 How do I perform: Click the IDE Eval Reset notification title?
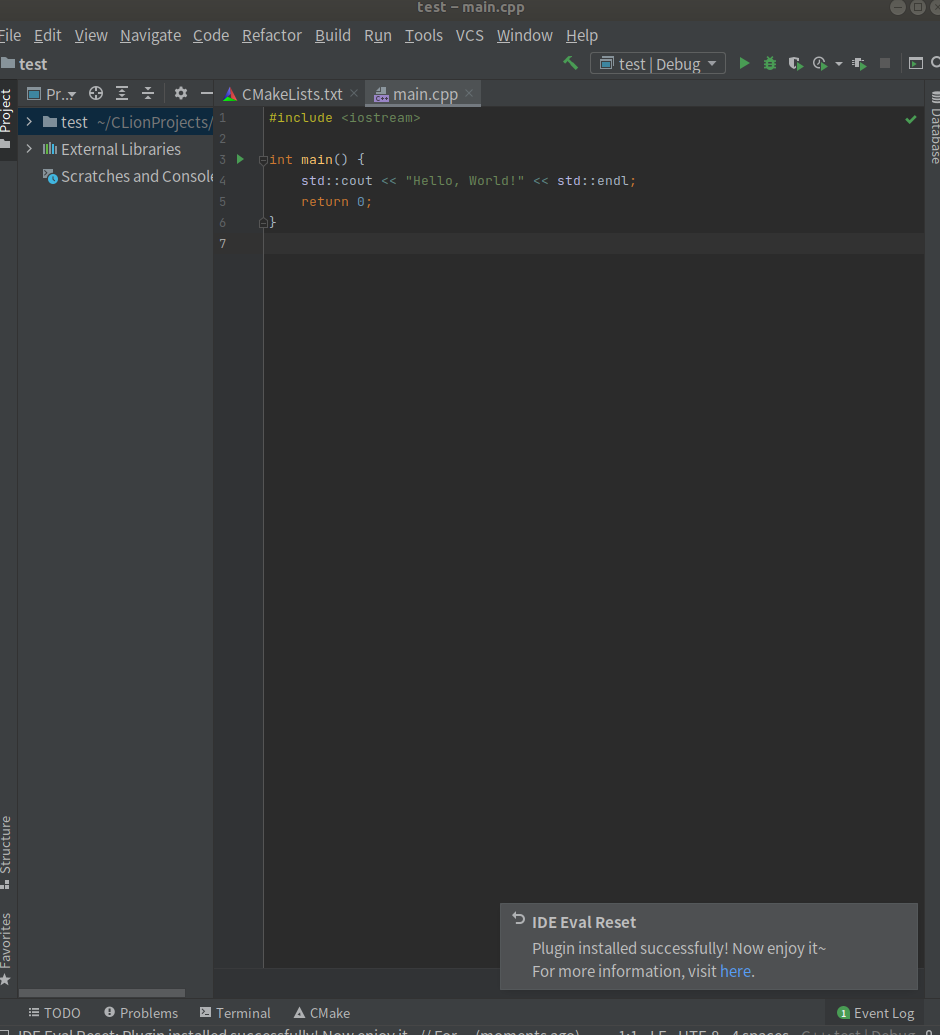click(x=584, y=922)
